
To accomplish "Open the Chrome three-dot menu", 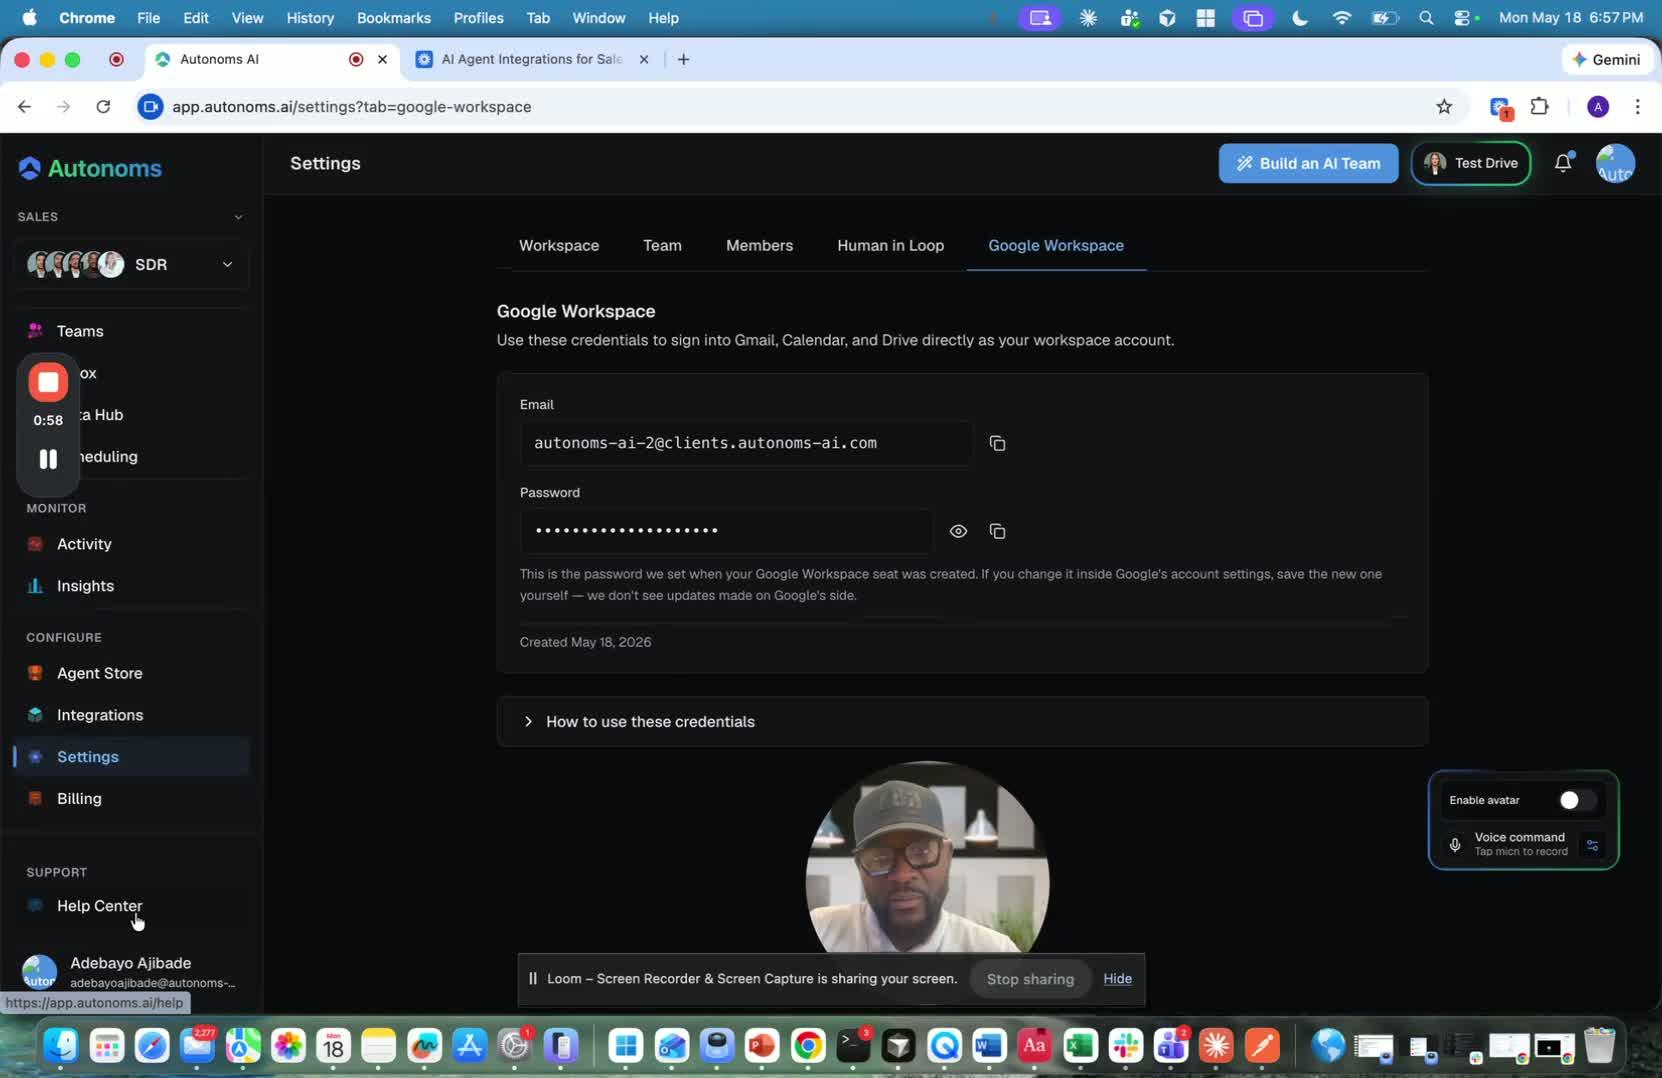I will click(x=1637, y=106).
